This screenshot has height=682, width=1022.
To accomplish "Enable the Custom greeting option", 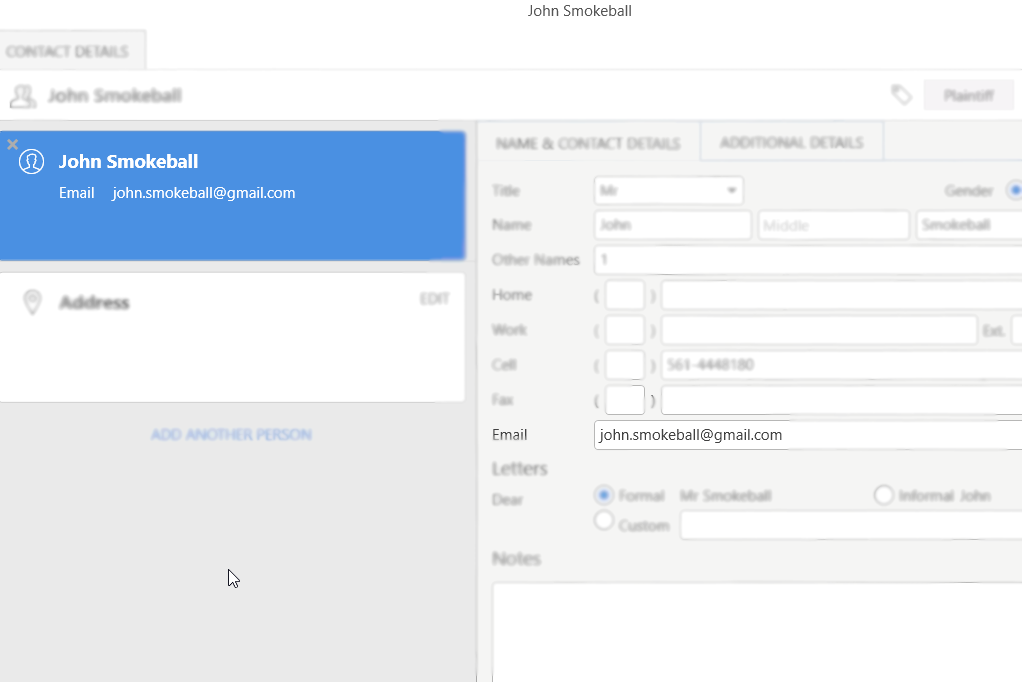I will tap(603, 520).
